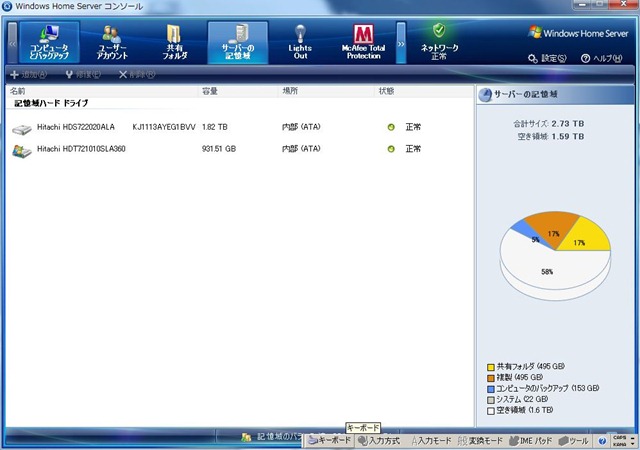Open IME Conversion Mode (変換モード) menu

coord(480,441)
